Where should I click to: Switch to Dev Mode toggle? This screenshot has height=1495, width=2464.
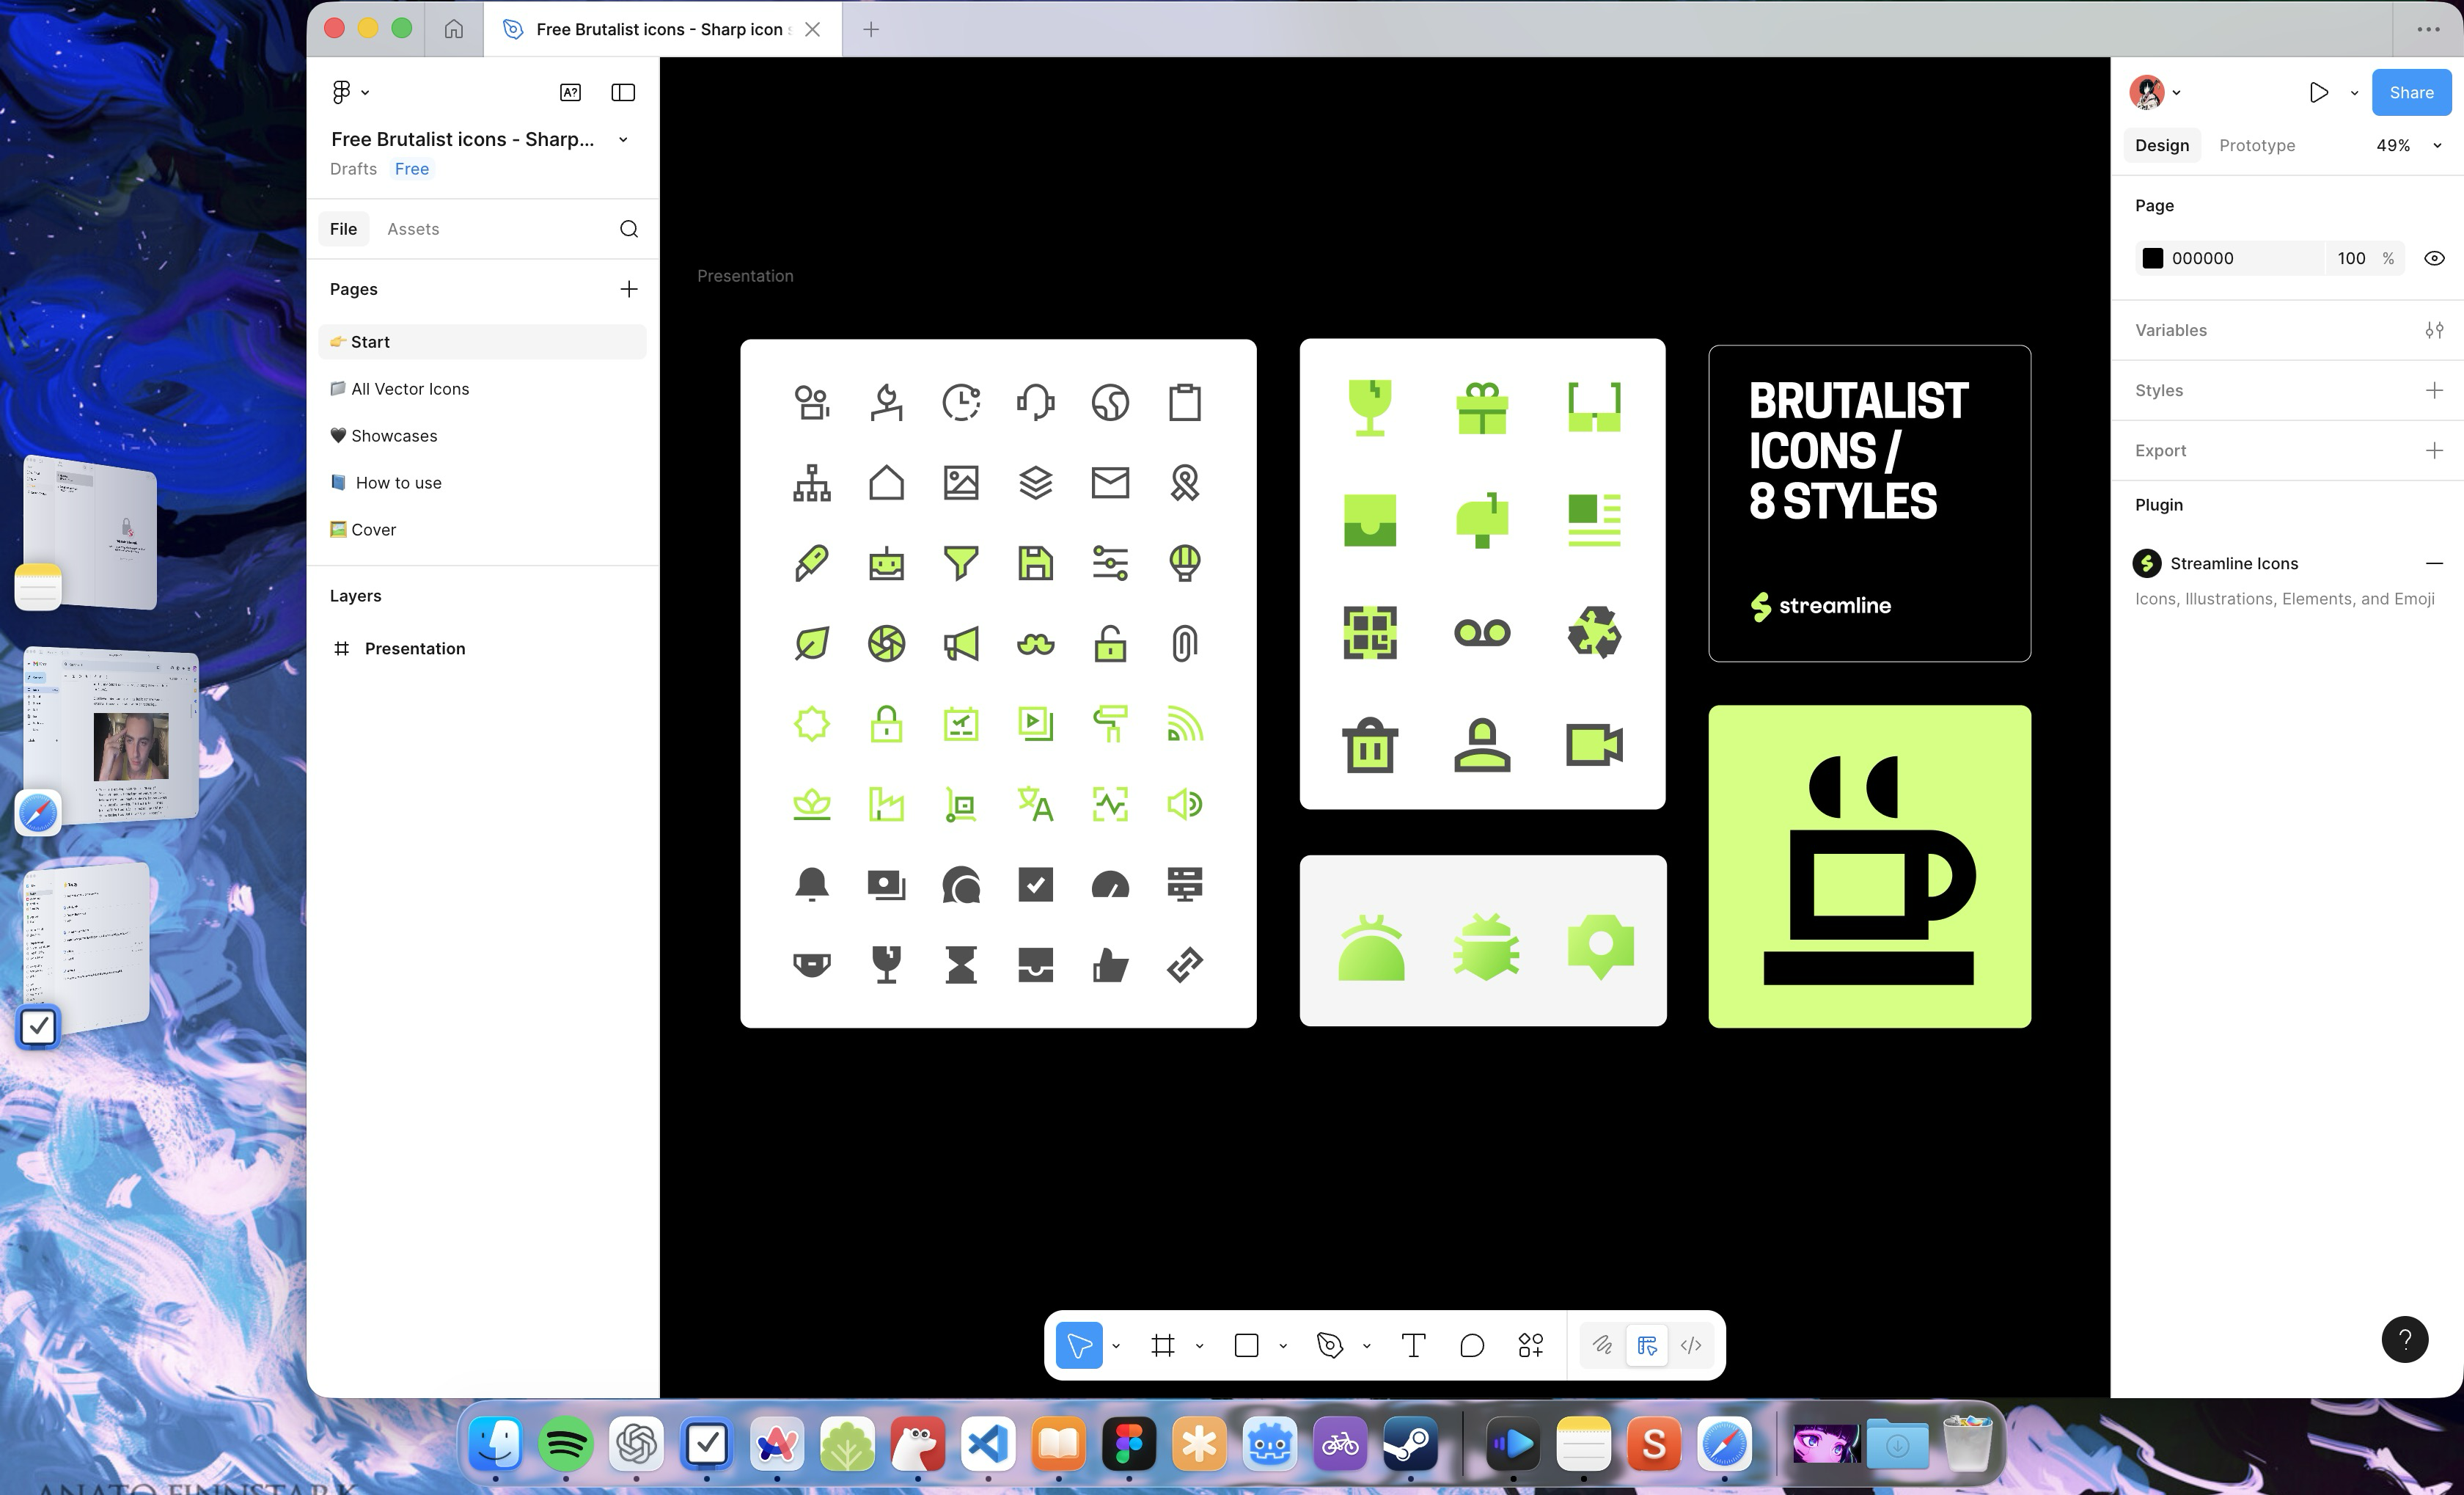pyautogui.click(x=1691, y=1345)
